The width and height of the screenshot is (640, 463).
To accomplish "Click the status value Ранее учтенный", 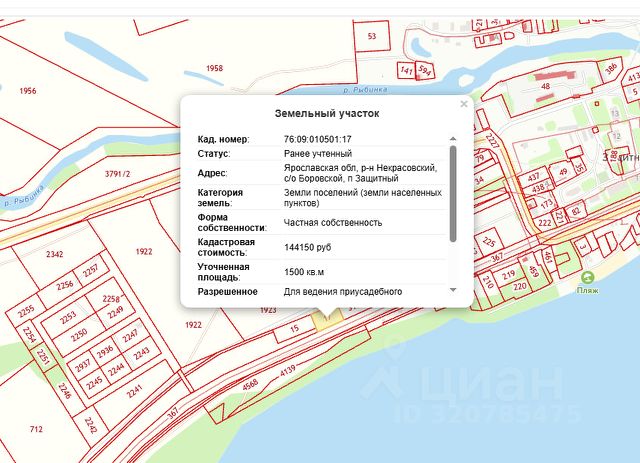I will (318, 154).
